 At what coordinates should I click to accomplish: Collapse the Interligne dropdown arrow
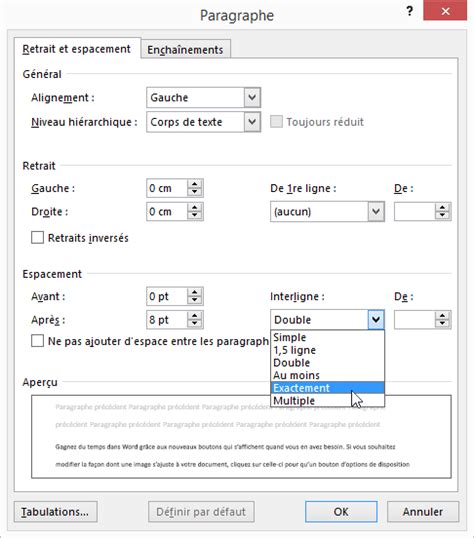pyautogui.click(x=376, y=319)
